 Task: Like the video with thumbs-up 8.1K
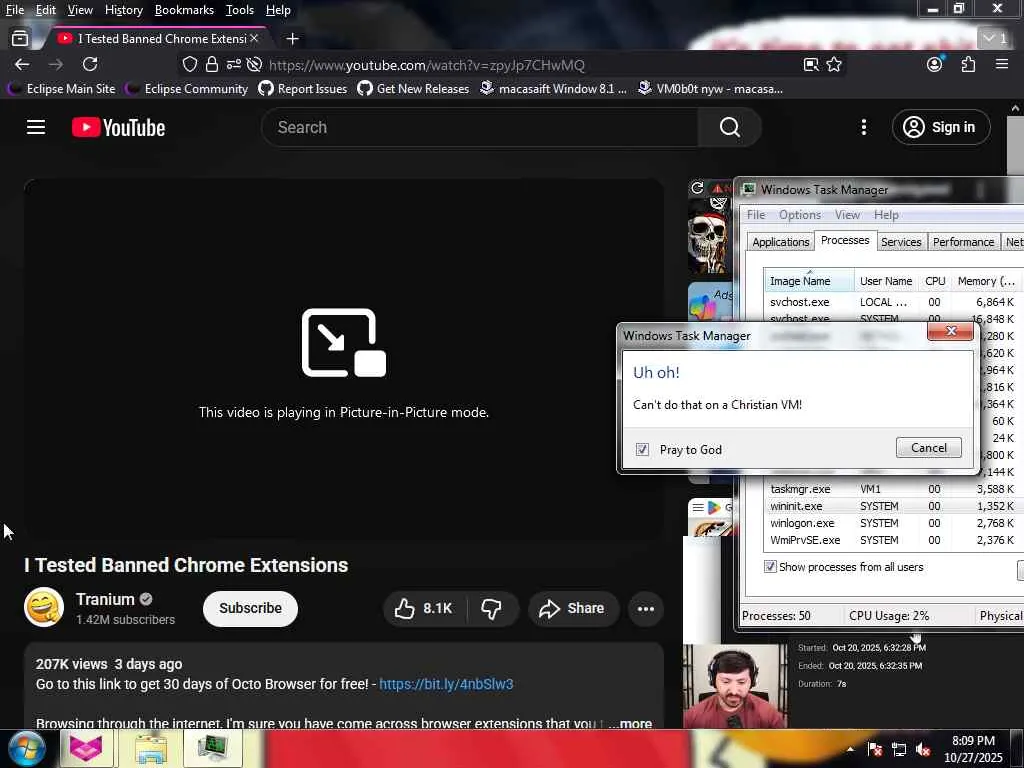(x=423, y=609)
